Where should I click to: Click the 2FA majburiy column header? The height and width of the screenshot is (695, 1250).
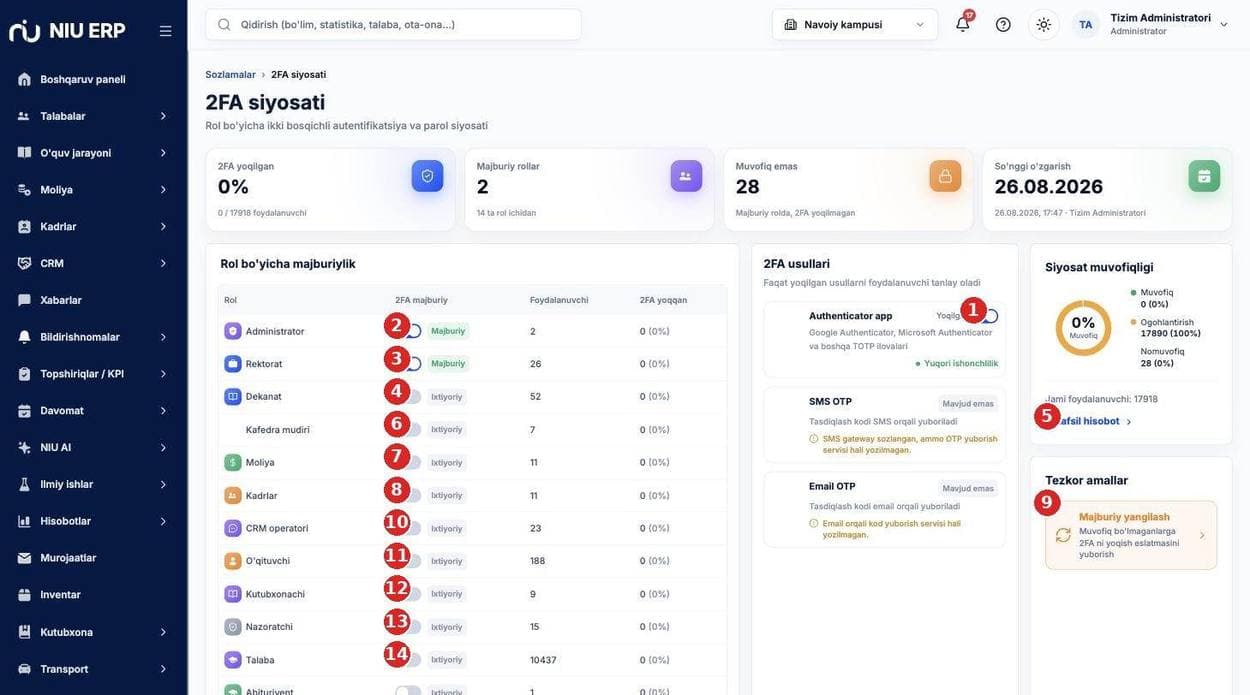(x=421, y=300)
